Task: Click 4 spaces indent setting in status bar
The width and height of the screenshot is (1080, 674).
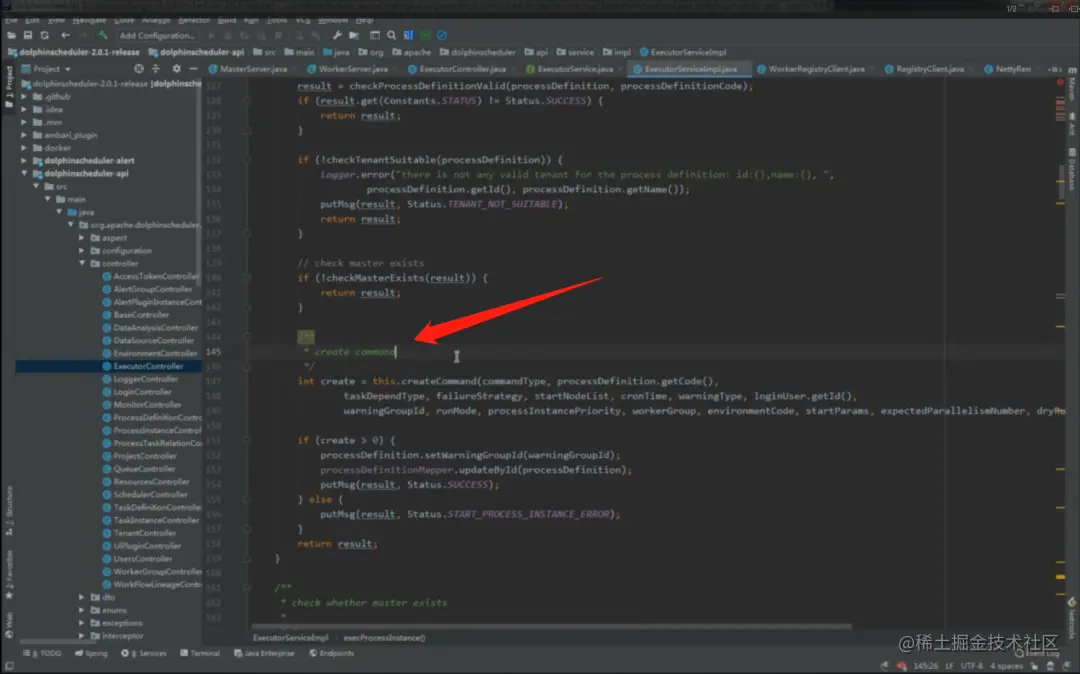Action: point(1006,666)
